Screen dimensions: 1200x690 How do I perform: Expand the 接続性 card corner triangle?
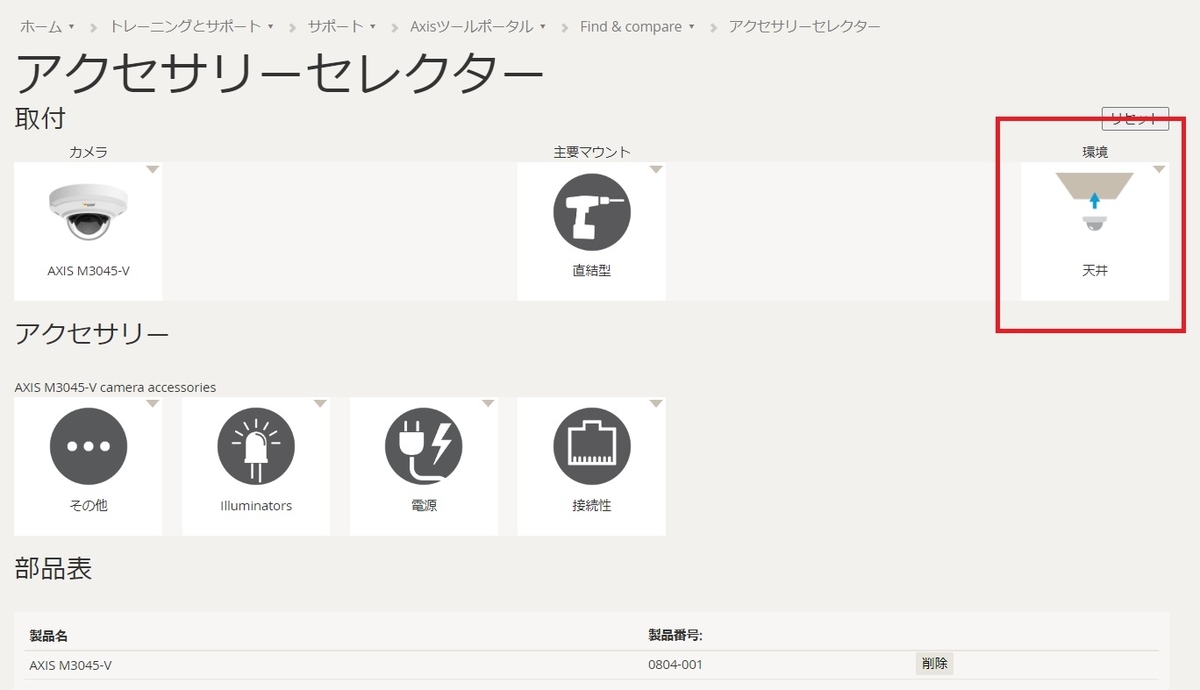tap(656, 404)
